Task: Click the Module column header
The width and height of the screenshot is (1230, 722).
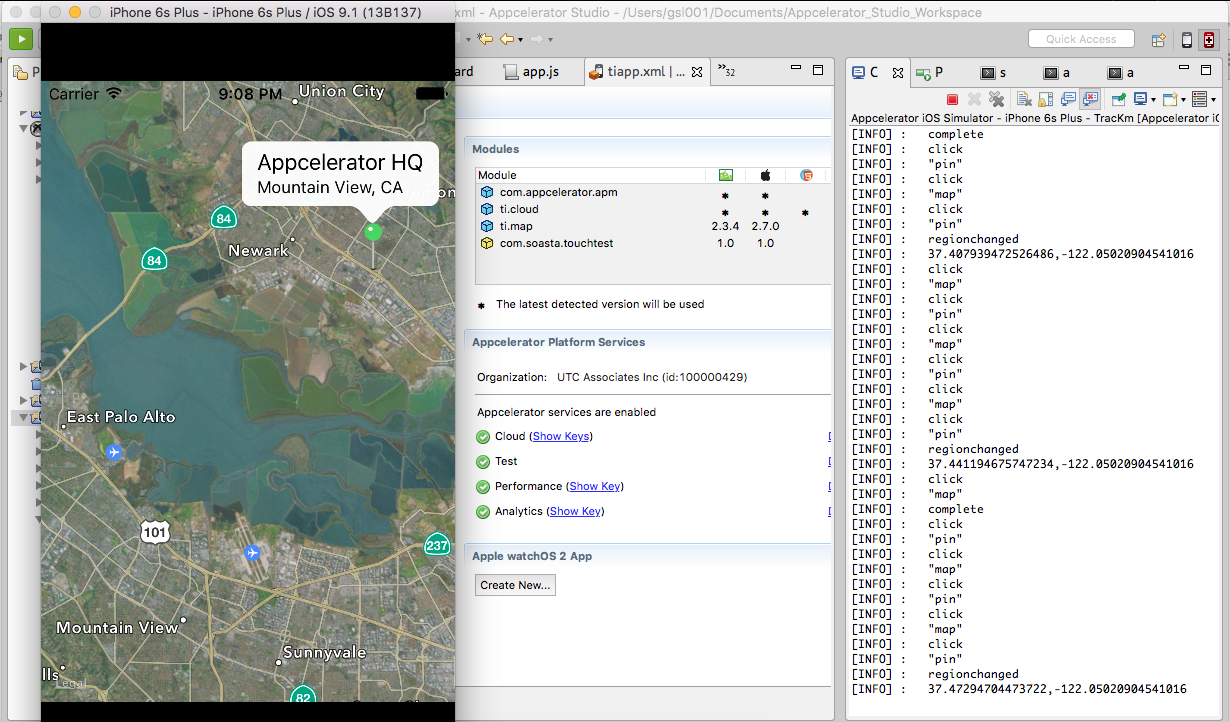Action: coord(590,175)
